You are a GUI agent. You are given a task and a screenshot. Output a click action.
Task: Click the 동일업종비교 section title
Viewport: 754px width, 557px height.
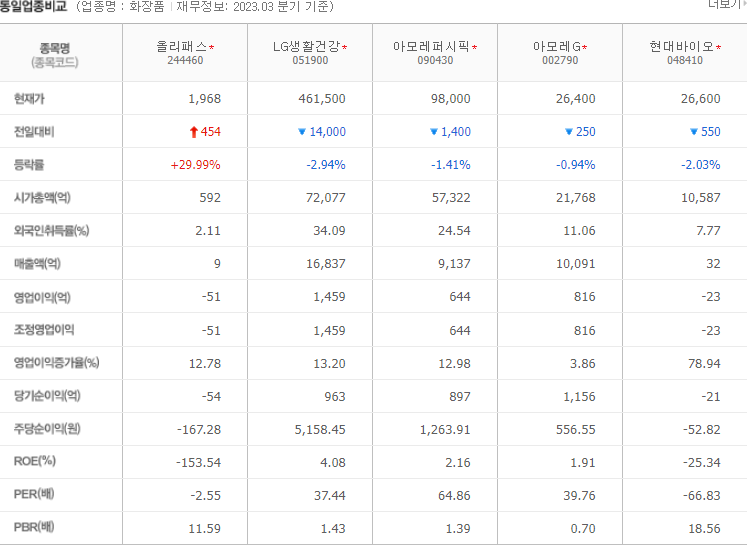33,6
